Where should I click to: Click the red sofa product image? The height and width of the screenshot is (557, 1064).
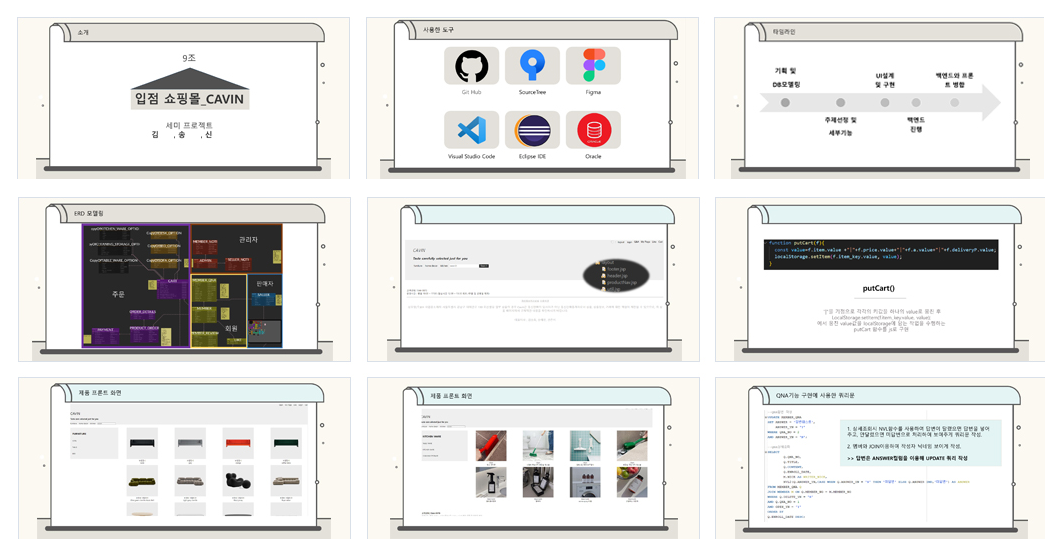238,443
